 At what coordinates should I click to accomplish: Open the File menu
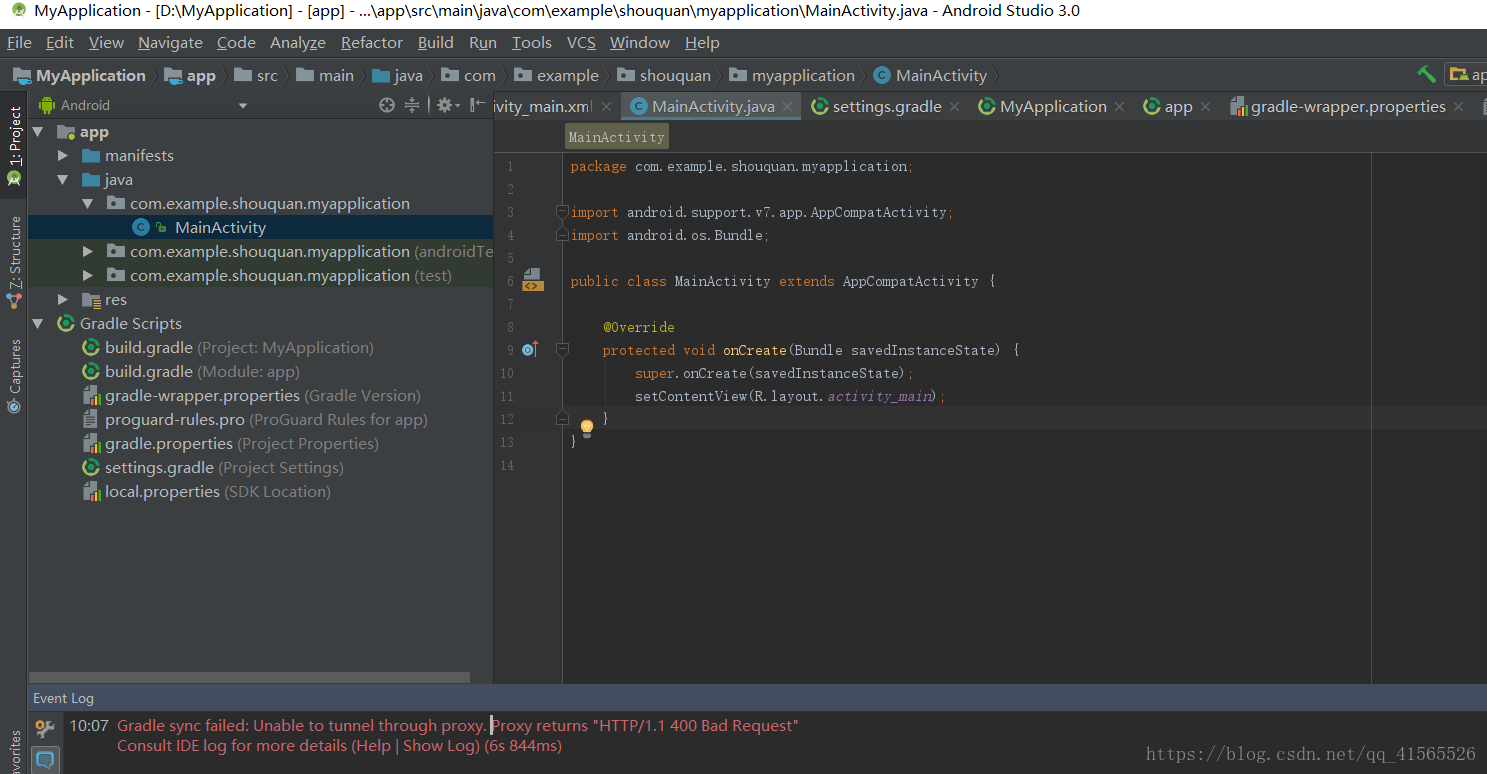coord(19,42)
